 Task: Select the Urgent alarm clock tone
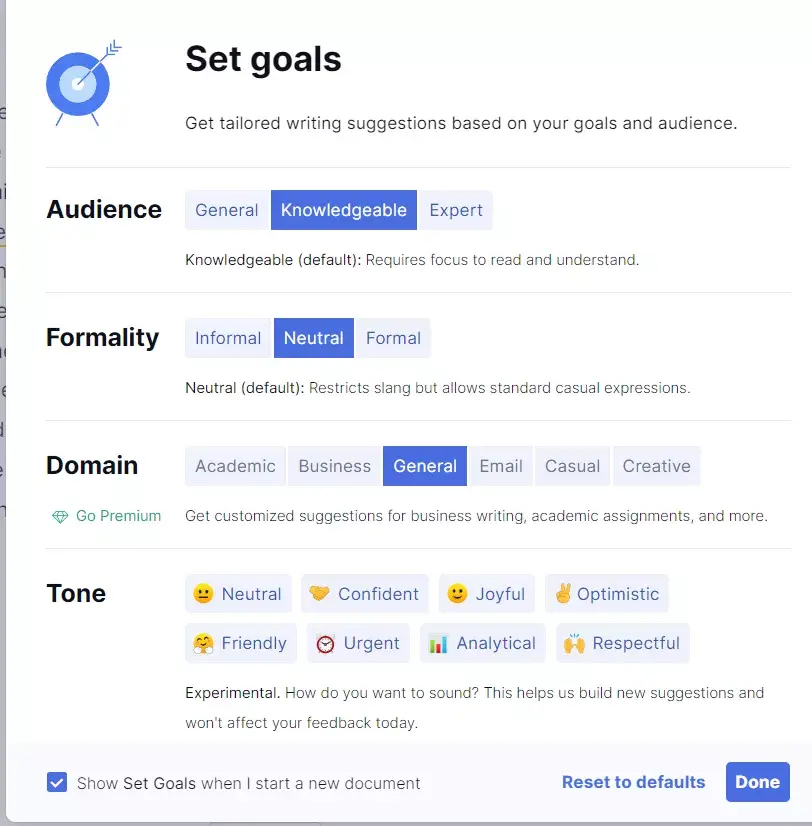(x=358, y=643)
